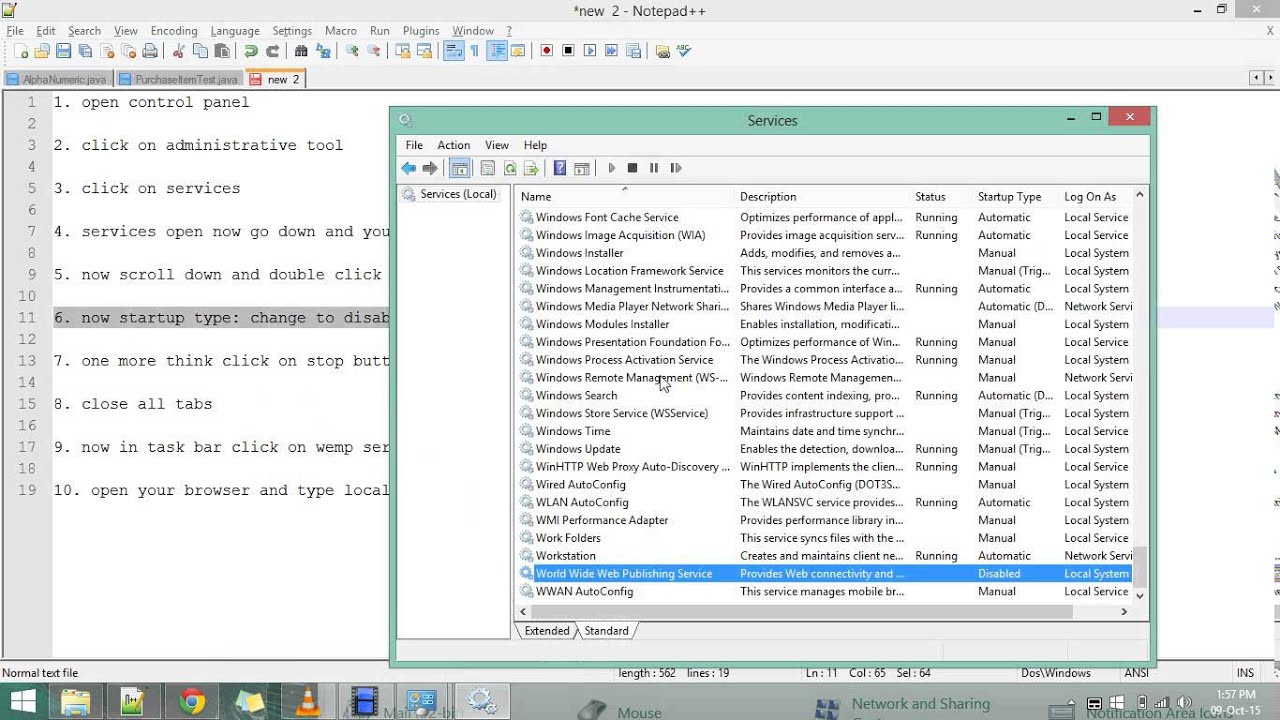Viewport: 1280px width, 720px height.
Task: Select Windows Search service row
Action: 826,396
